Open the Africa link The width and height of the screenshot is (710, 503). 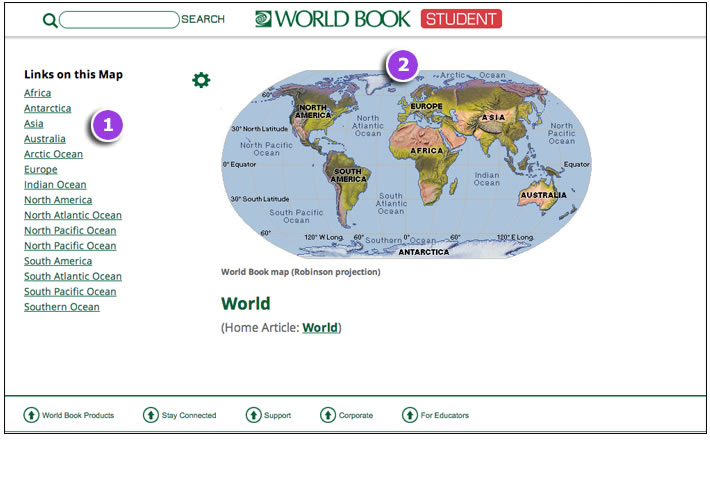(38, 93)
